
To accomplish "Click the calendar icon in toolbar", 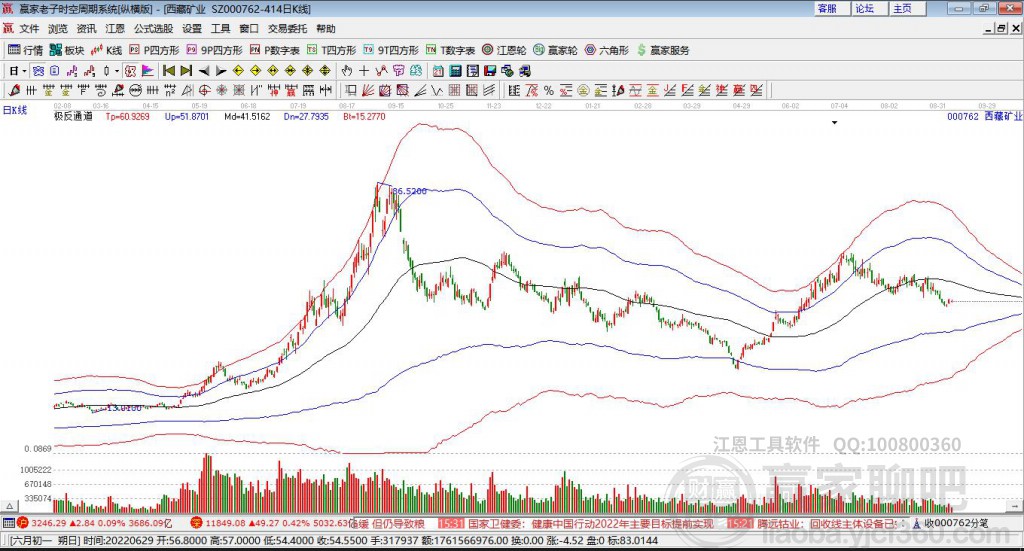I will click(438, 71).
